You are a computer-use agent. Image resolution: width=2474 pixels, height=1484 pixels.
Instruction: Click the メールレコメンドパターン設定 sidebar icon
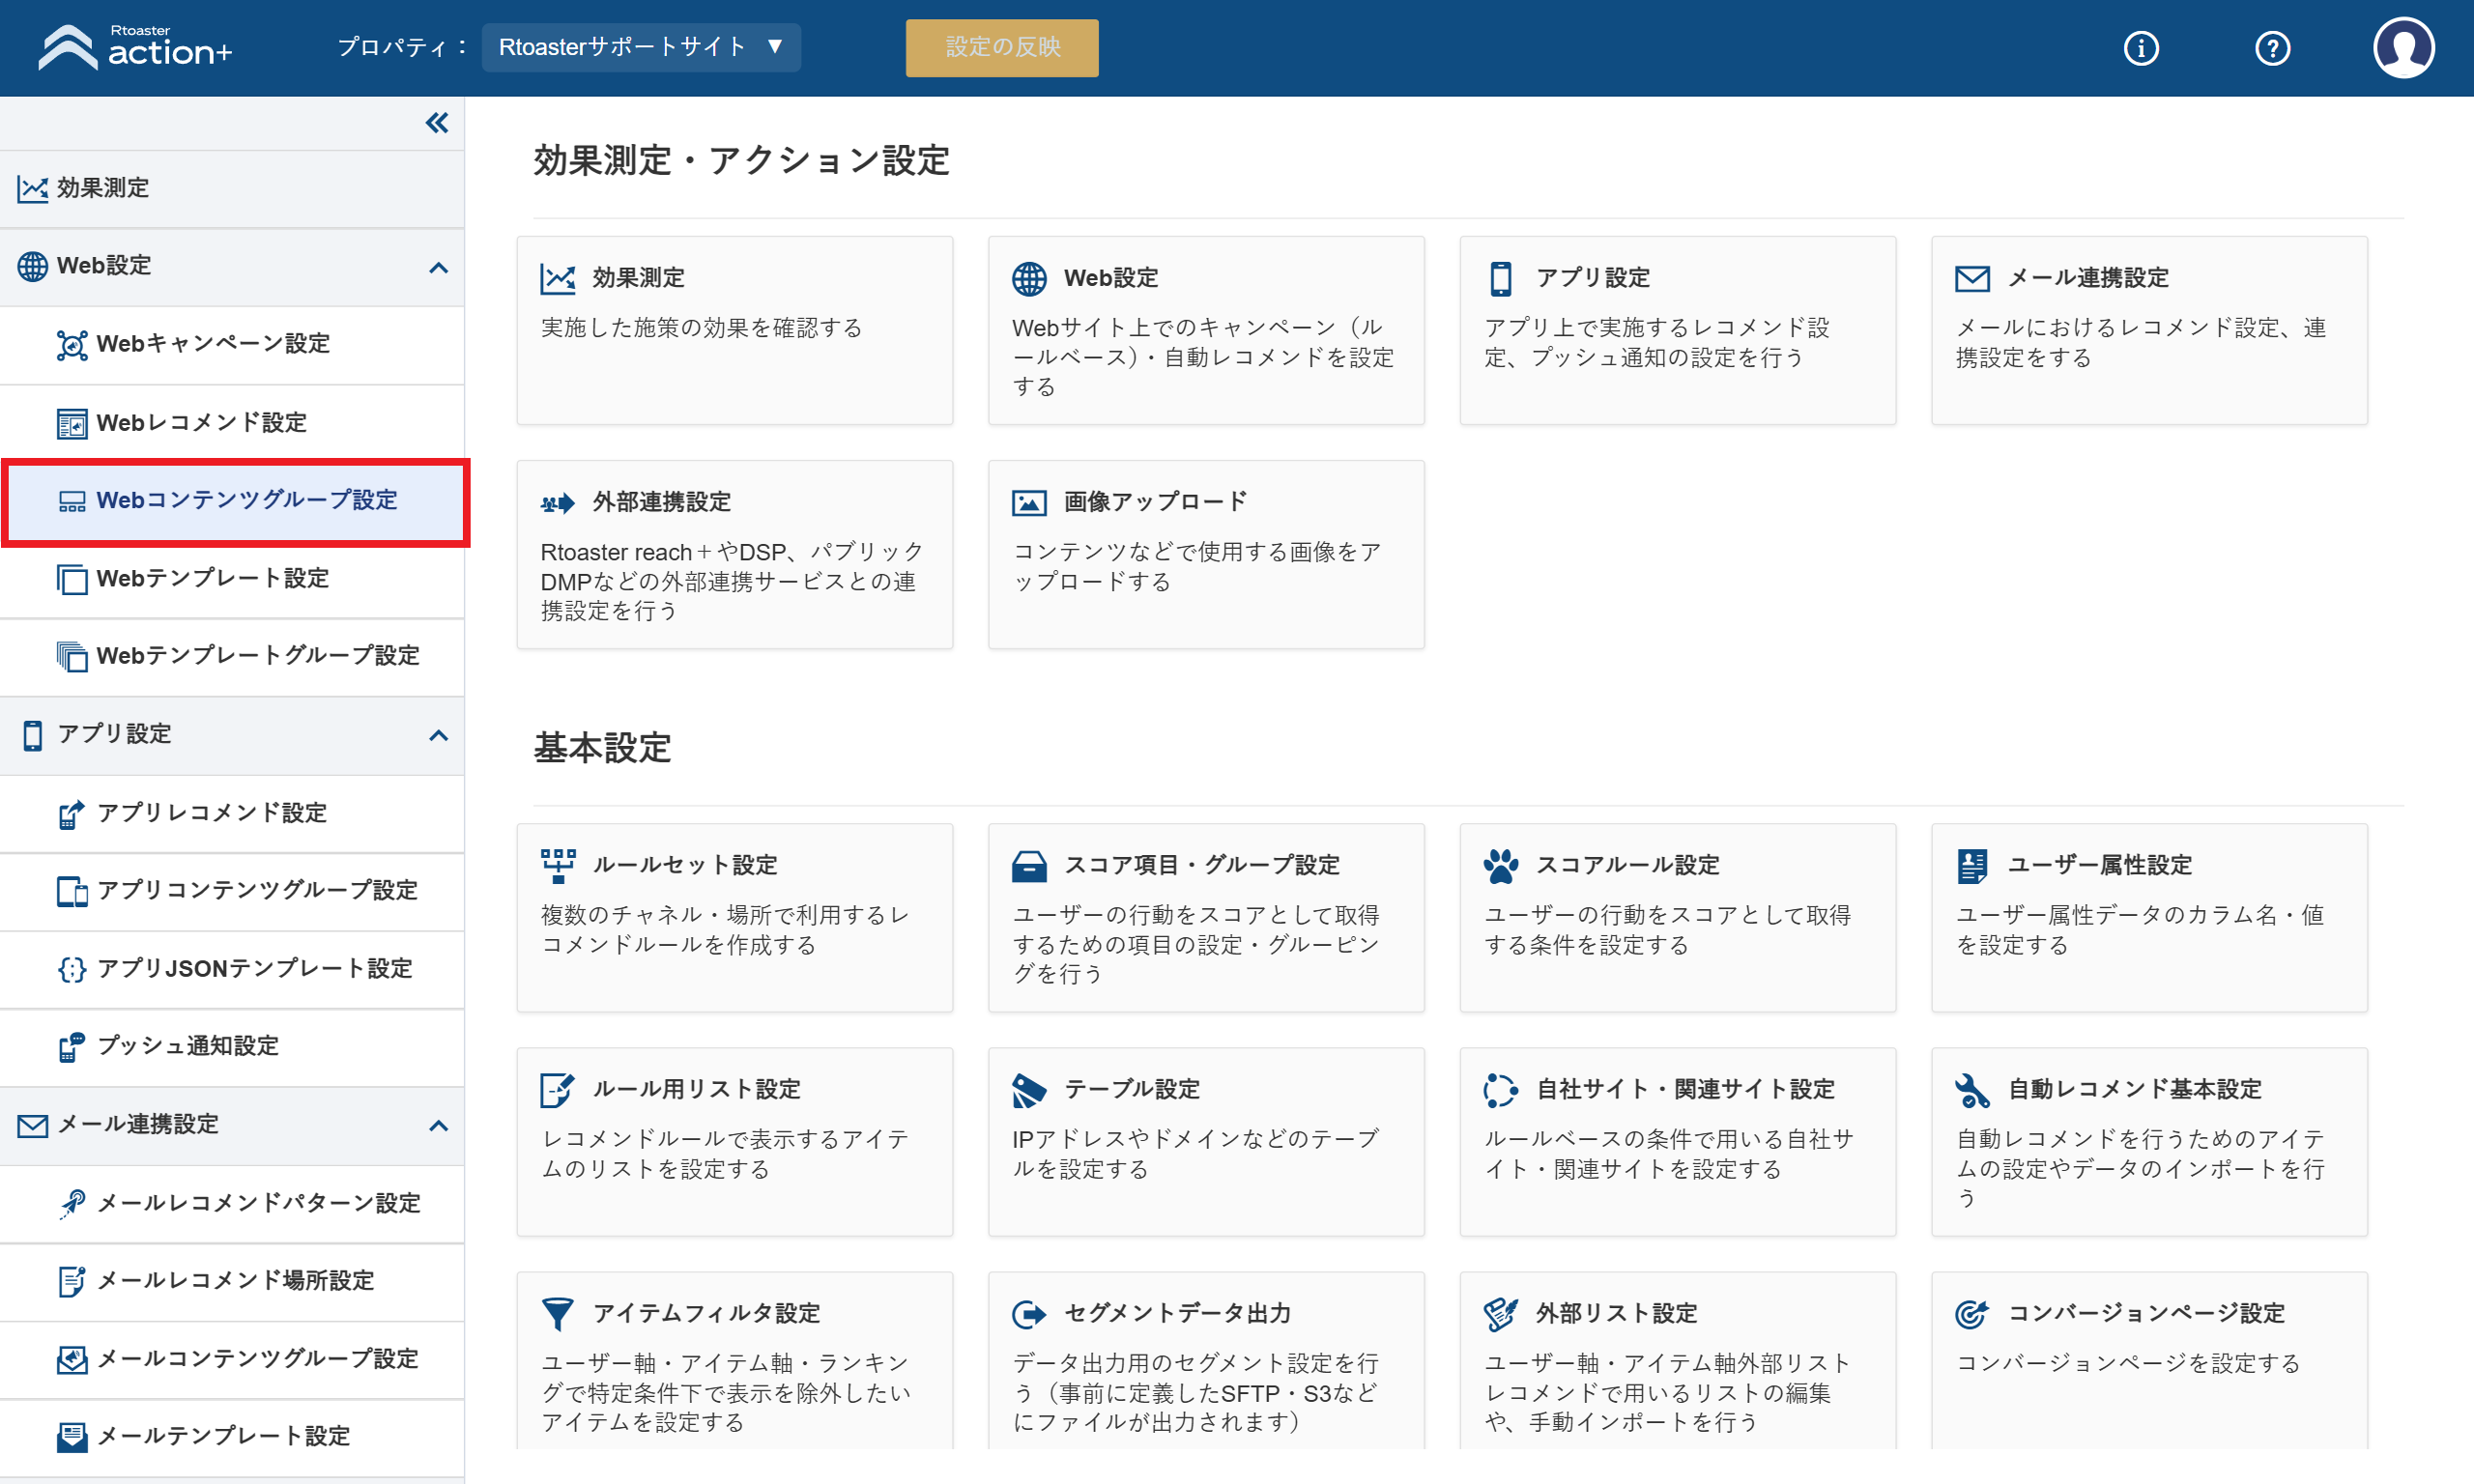72,1203
